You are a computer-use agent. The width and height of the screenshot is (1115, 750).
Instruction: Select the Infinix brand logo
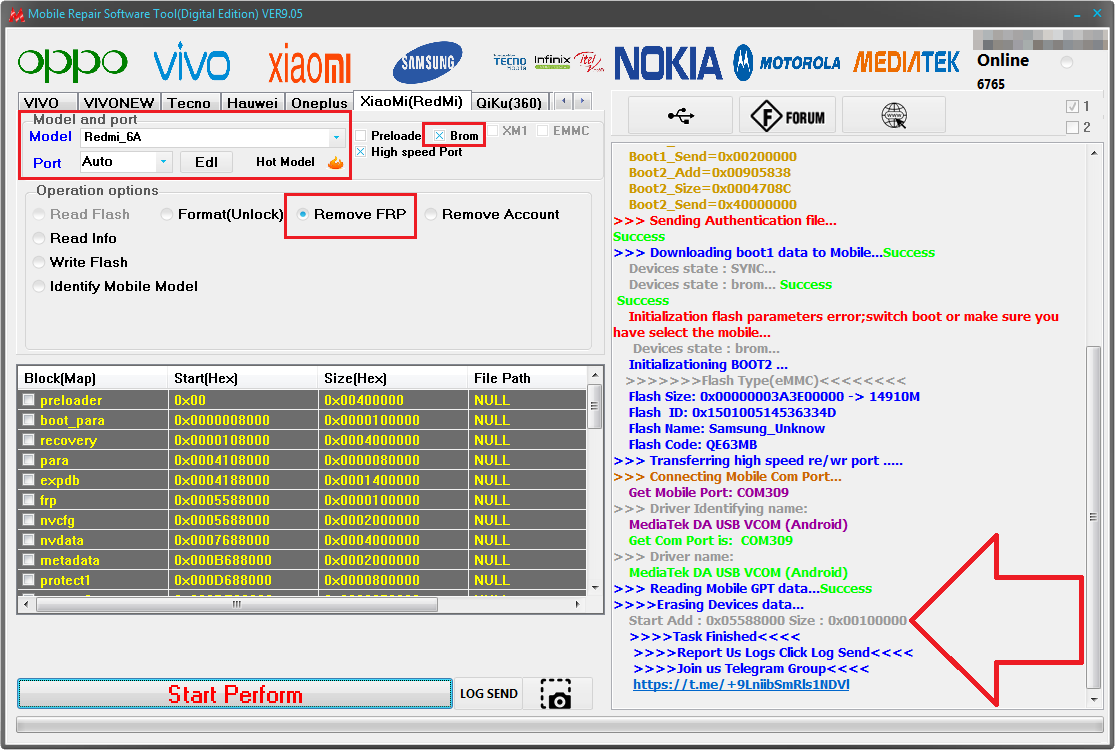pos(552,62)
